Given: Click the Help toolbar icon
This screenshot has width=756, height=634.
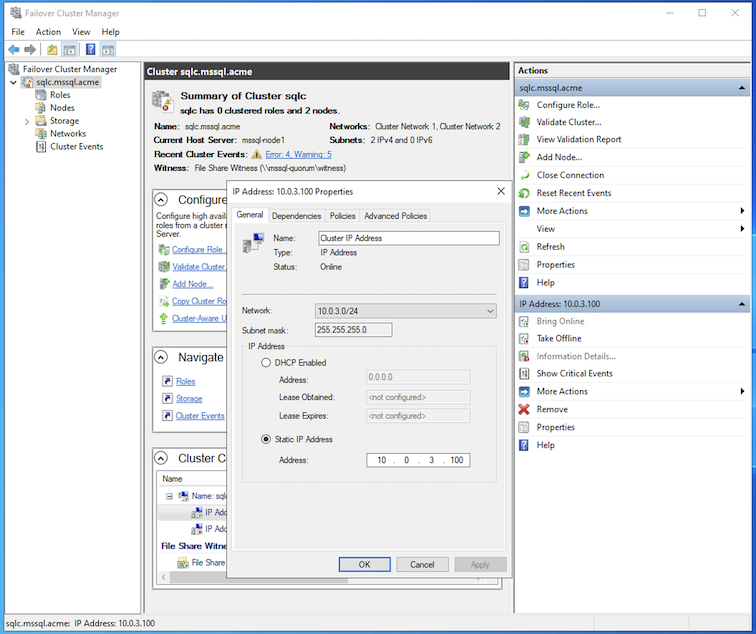Looking at the screenshot, I should [x=91, y=49].
